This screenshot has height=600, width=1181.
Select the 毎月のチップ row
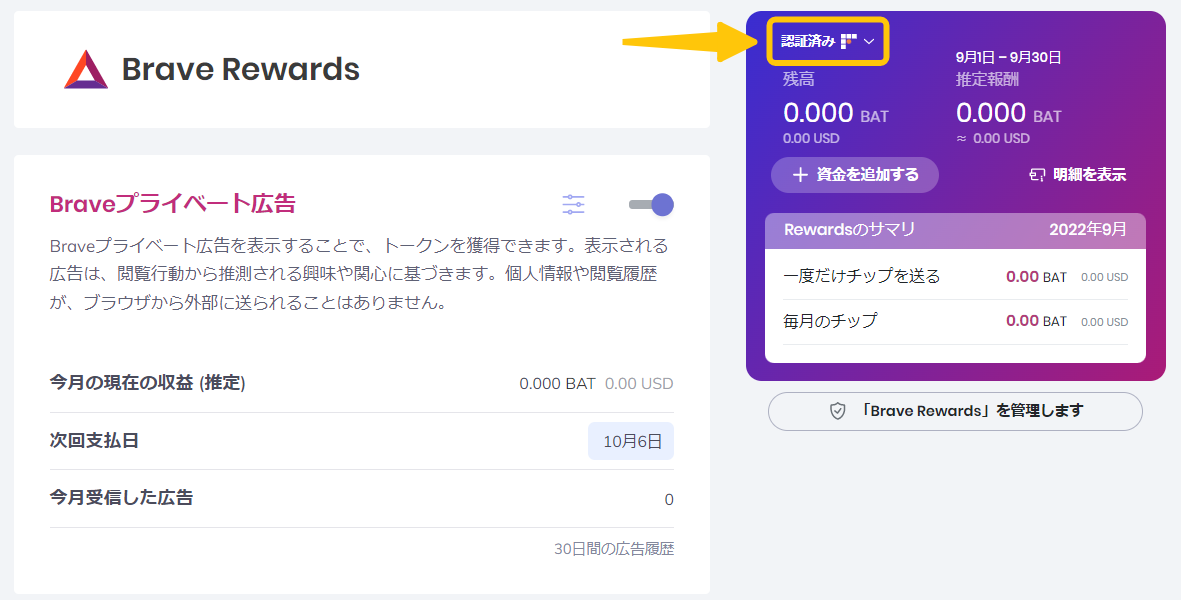(955, 321)
